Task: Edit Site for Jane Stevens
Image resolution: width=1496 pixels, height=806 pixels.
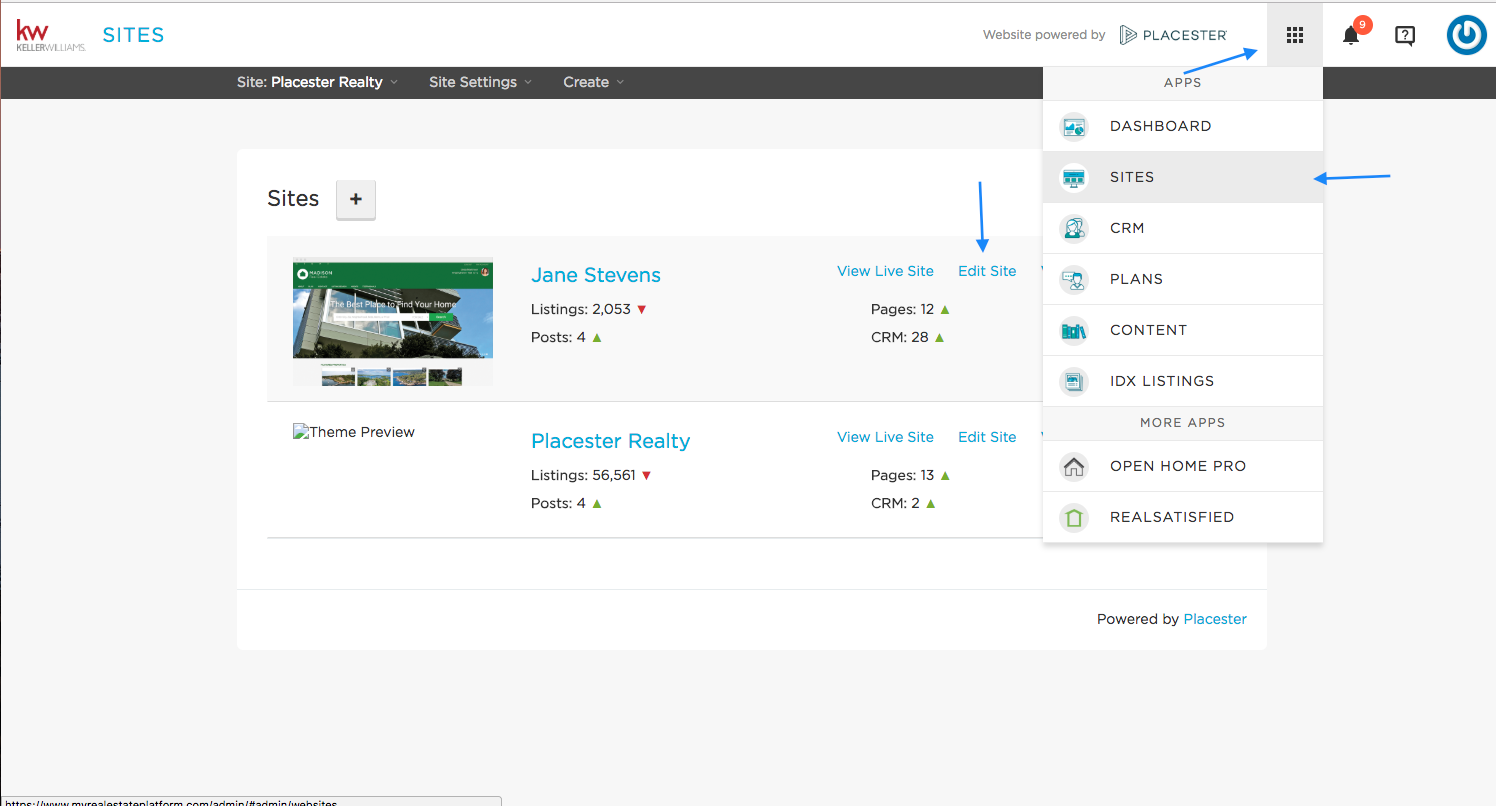Action: (x=987, y=271)
